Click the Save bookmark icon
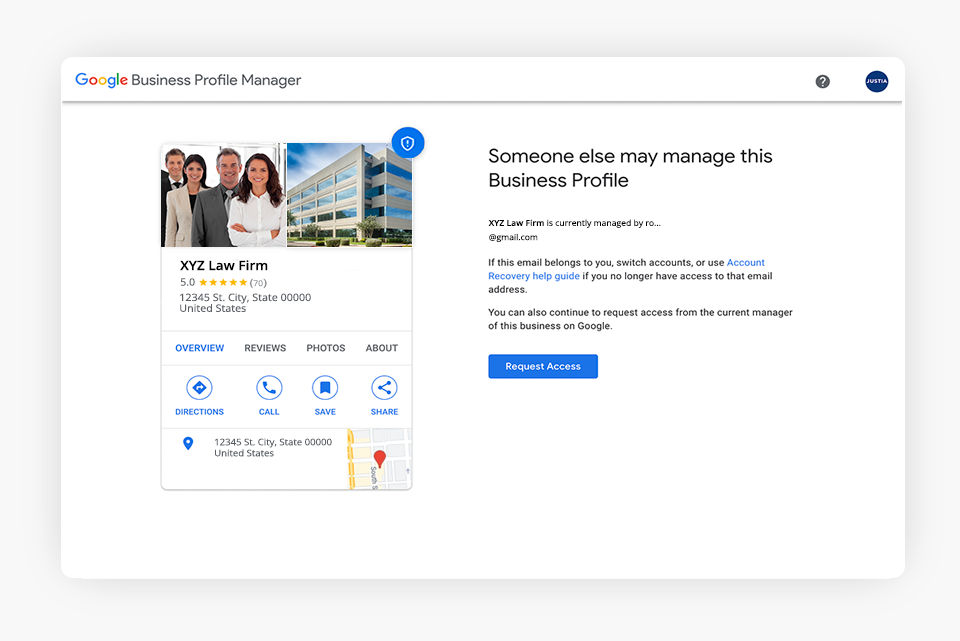 (x=324, y=388)
